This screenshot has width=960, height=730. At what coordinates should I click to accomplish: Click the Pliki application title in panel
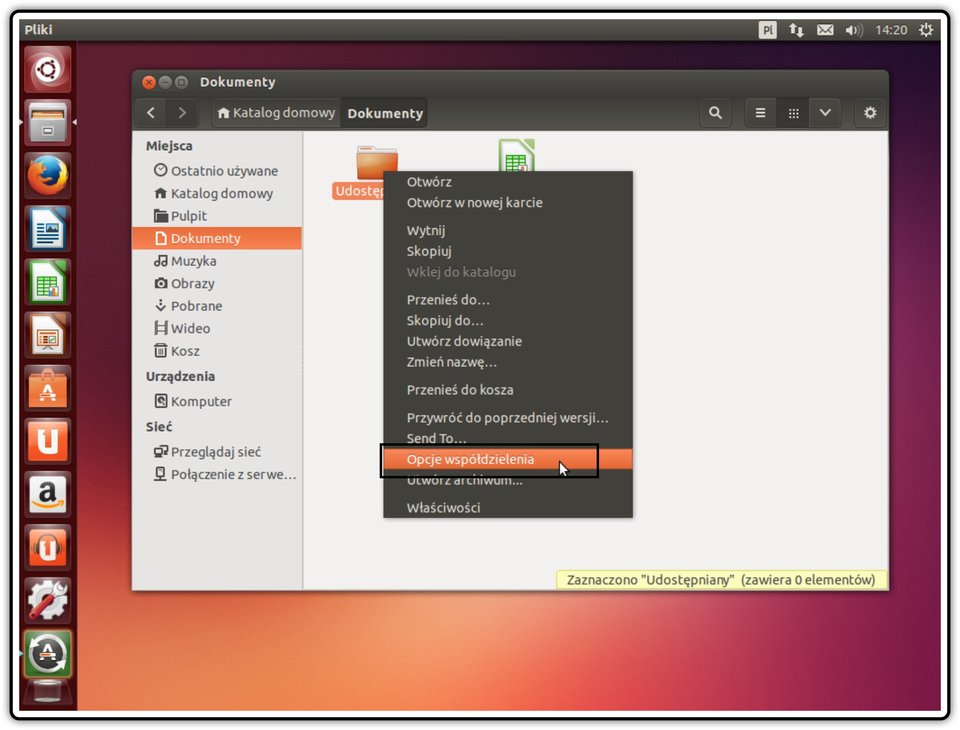coord(39,29)
